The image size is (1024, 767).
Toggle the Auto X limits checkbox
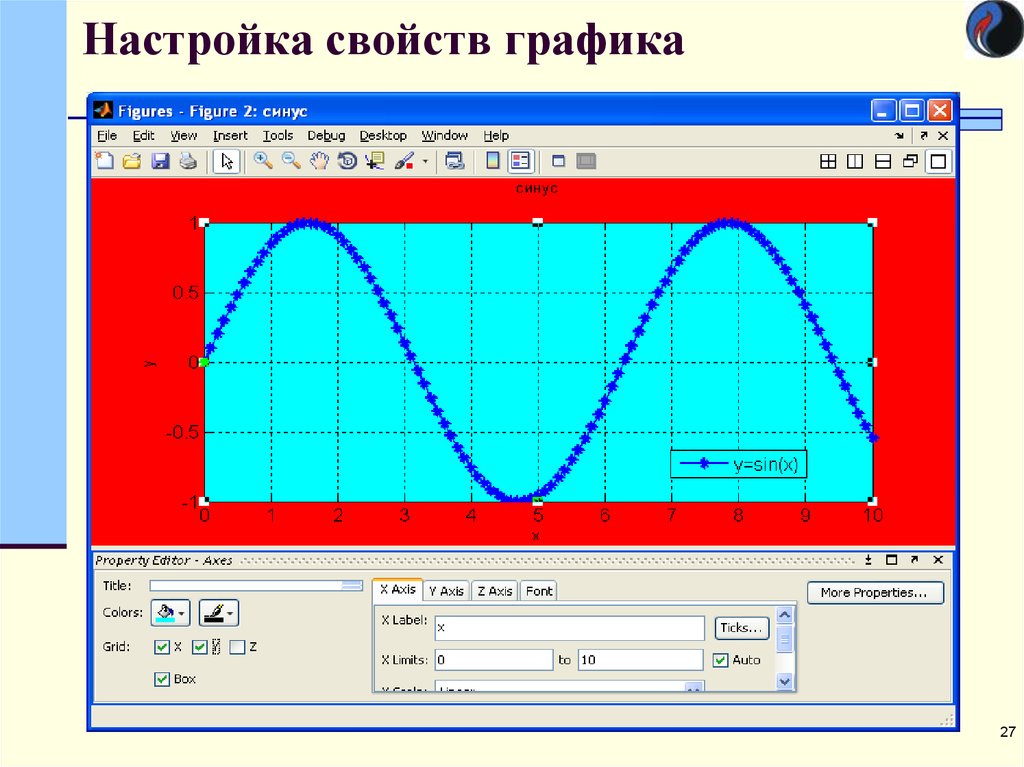[x=720, y=660]
